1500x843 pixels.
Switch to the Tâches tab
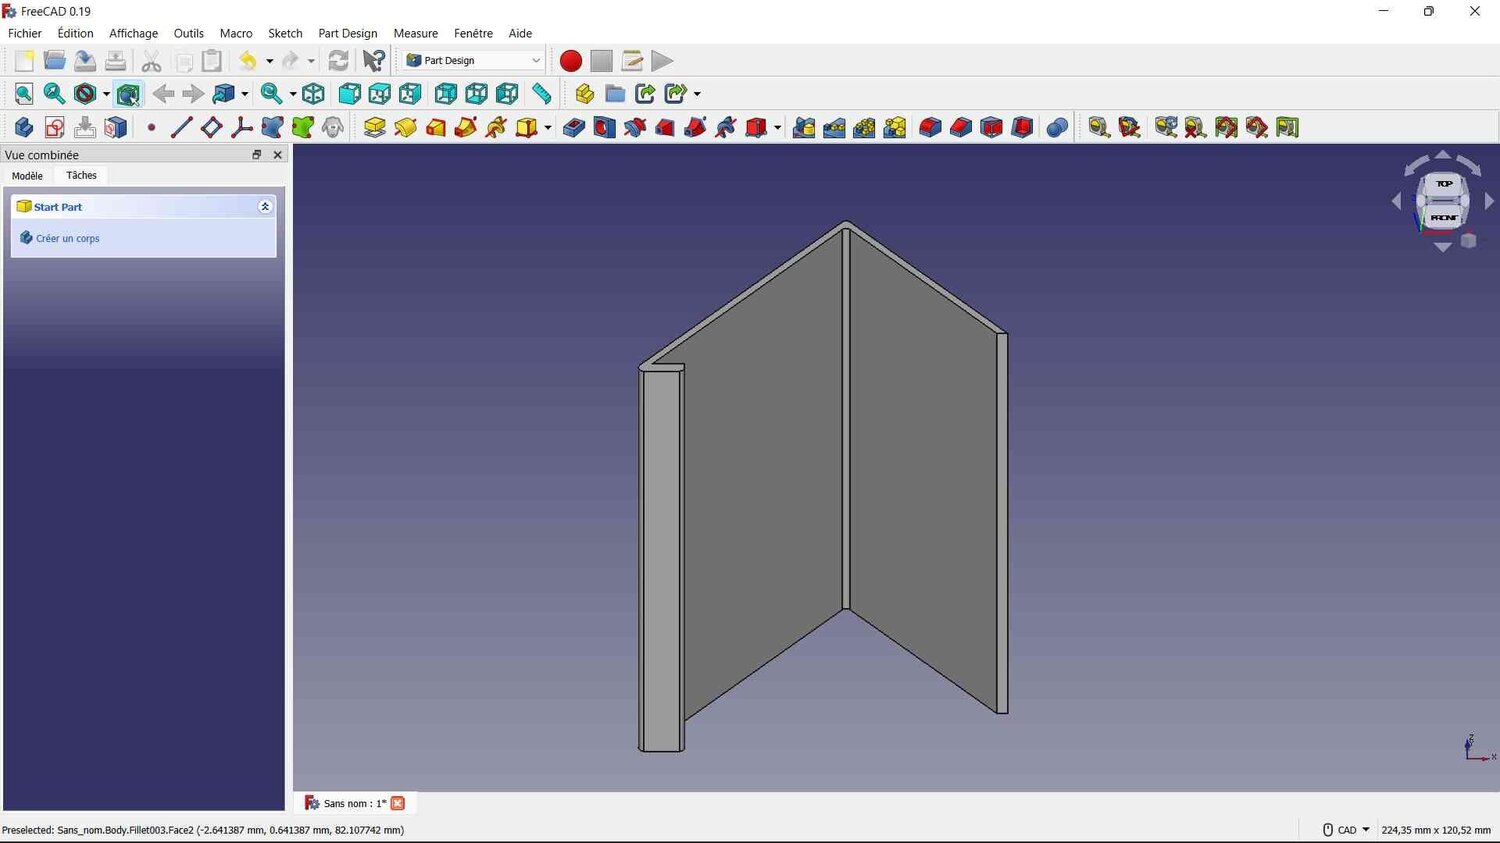[81, 175]
